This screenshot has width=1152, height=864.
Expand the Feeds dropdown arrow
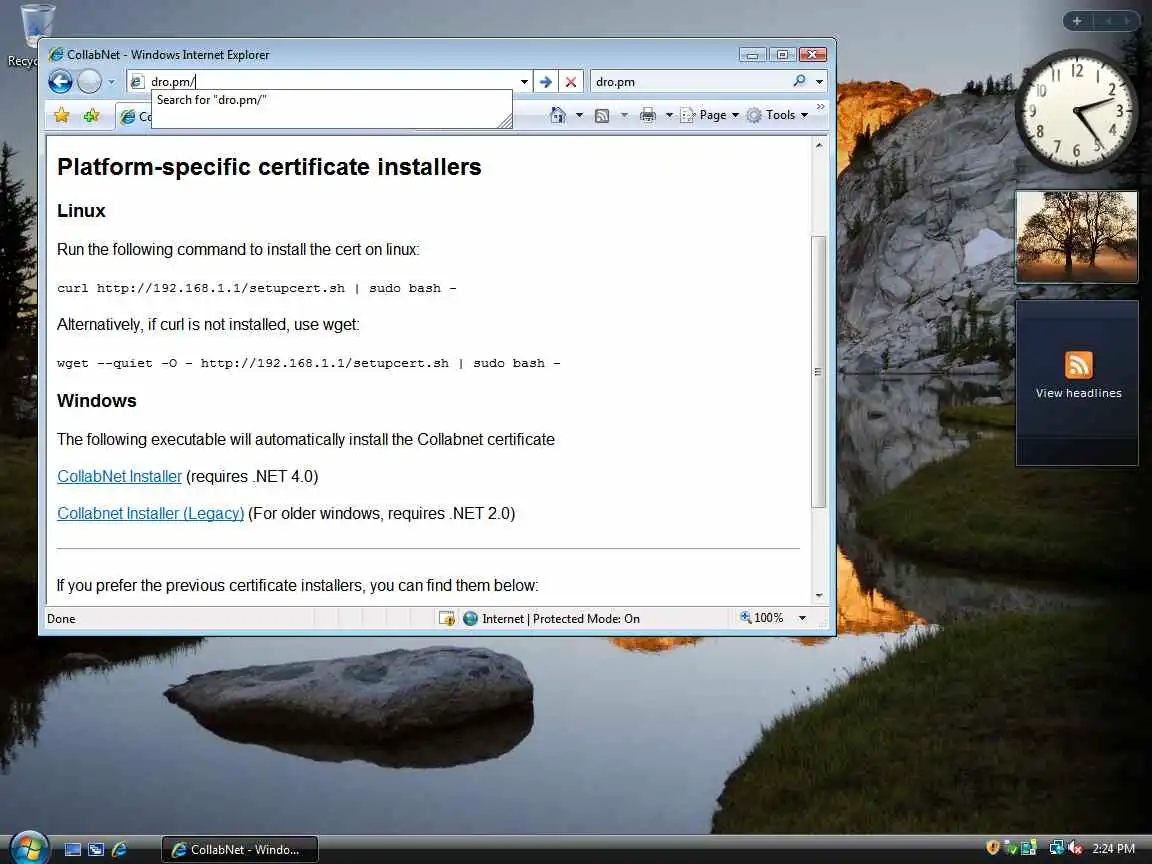tap(624, 115)
